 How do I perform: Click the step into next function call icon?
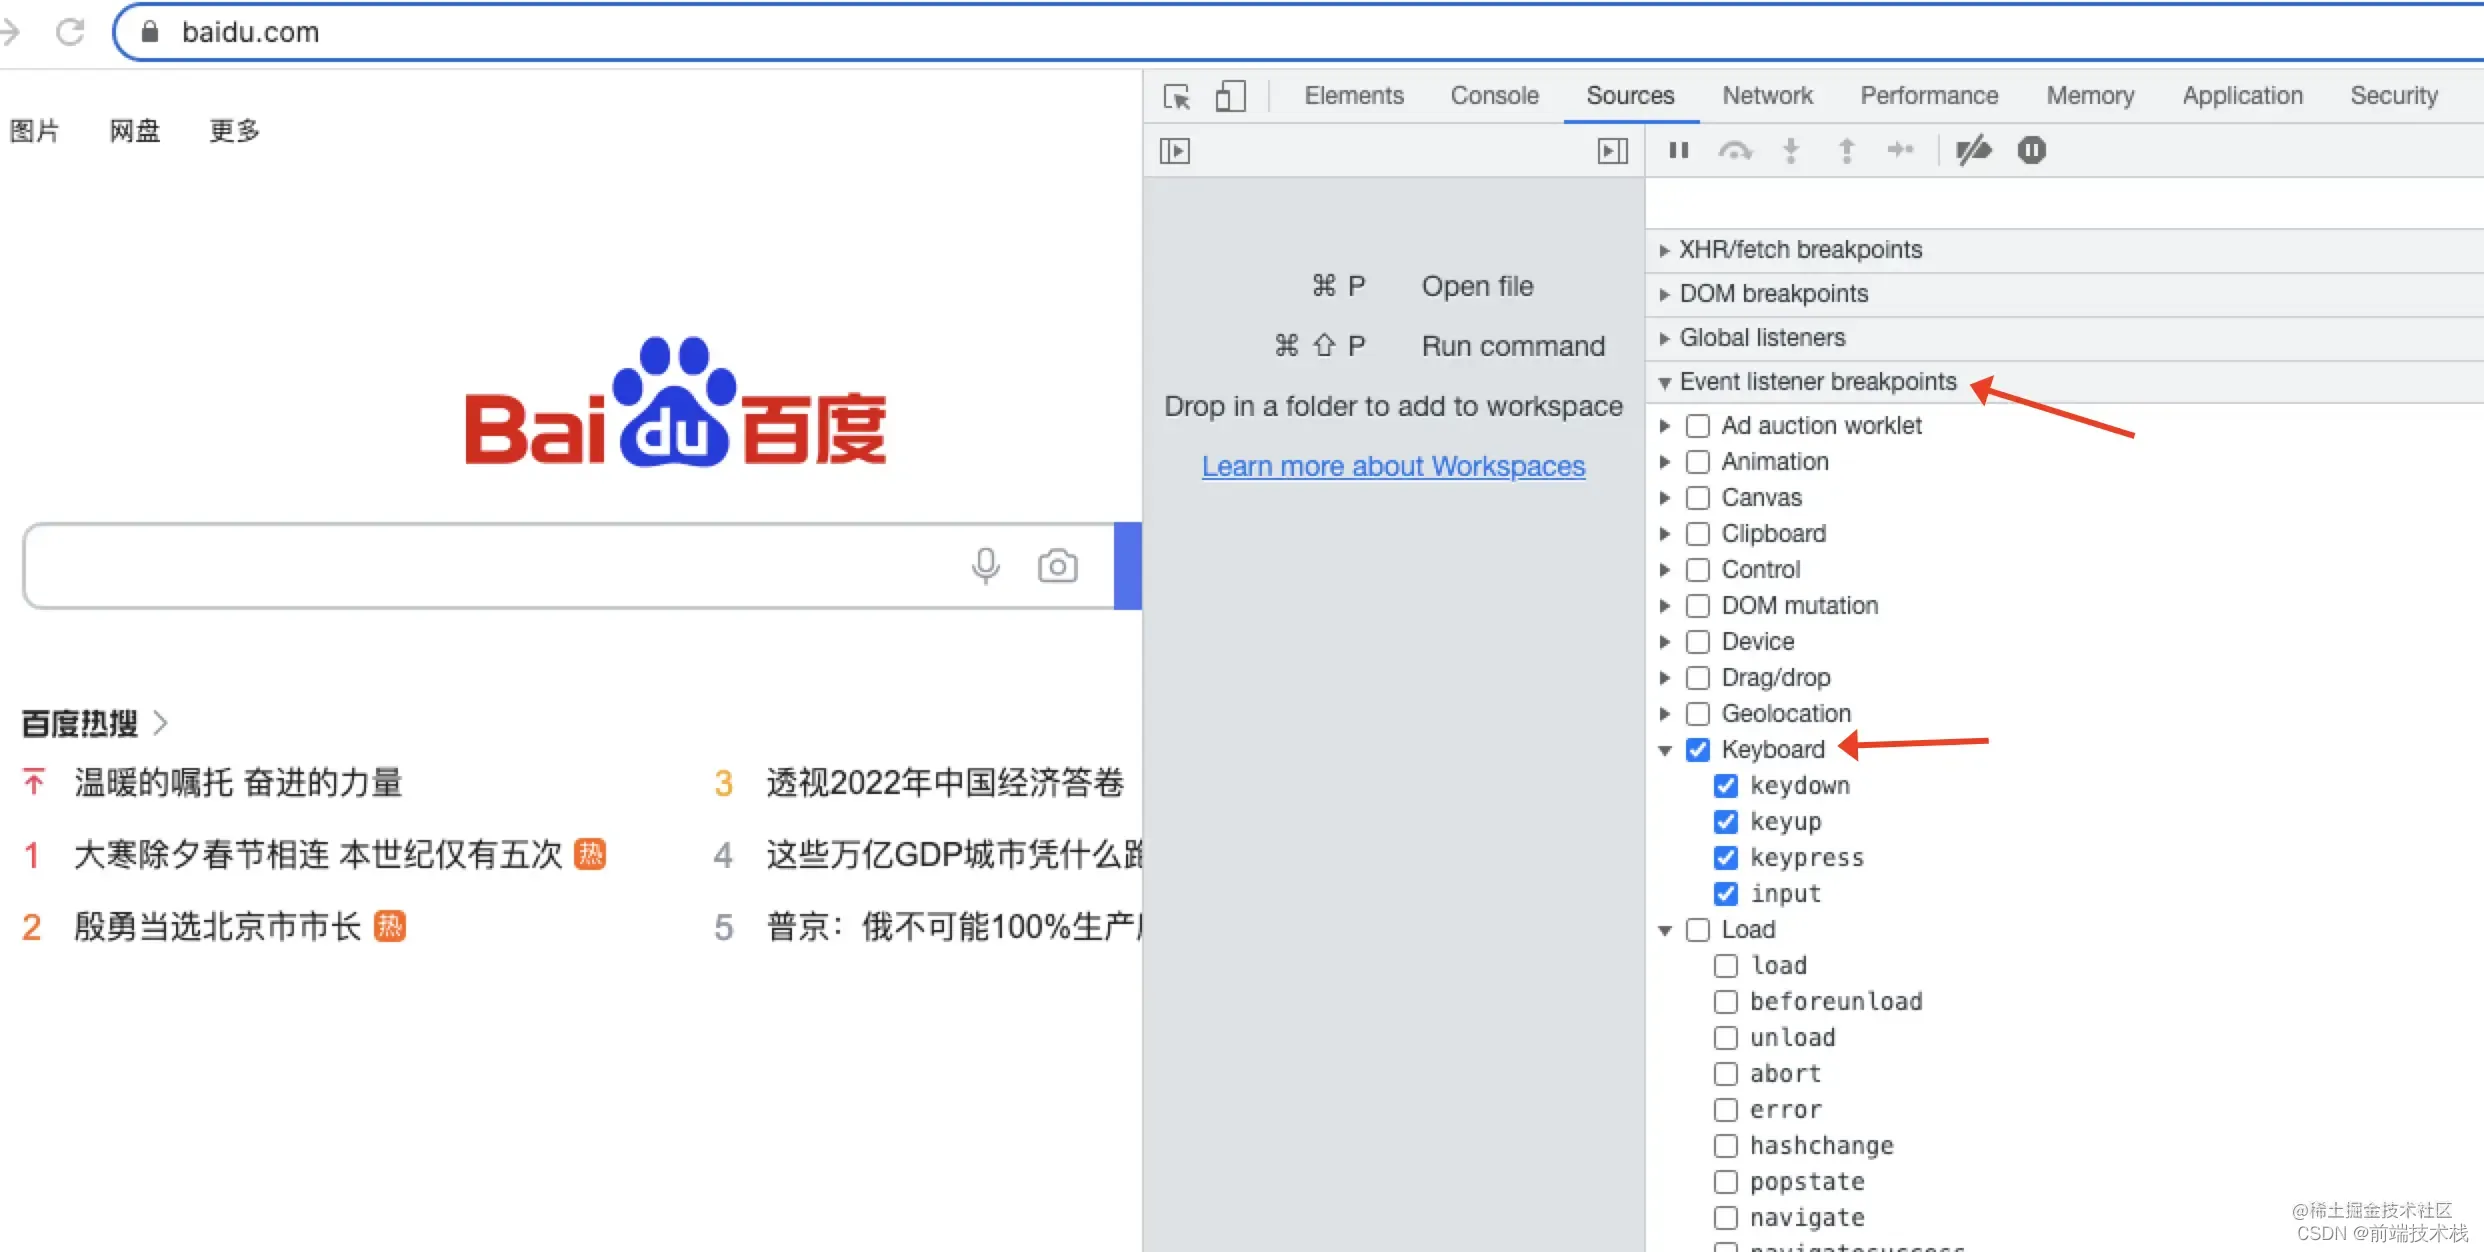(1790, 149)
